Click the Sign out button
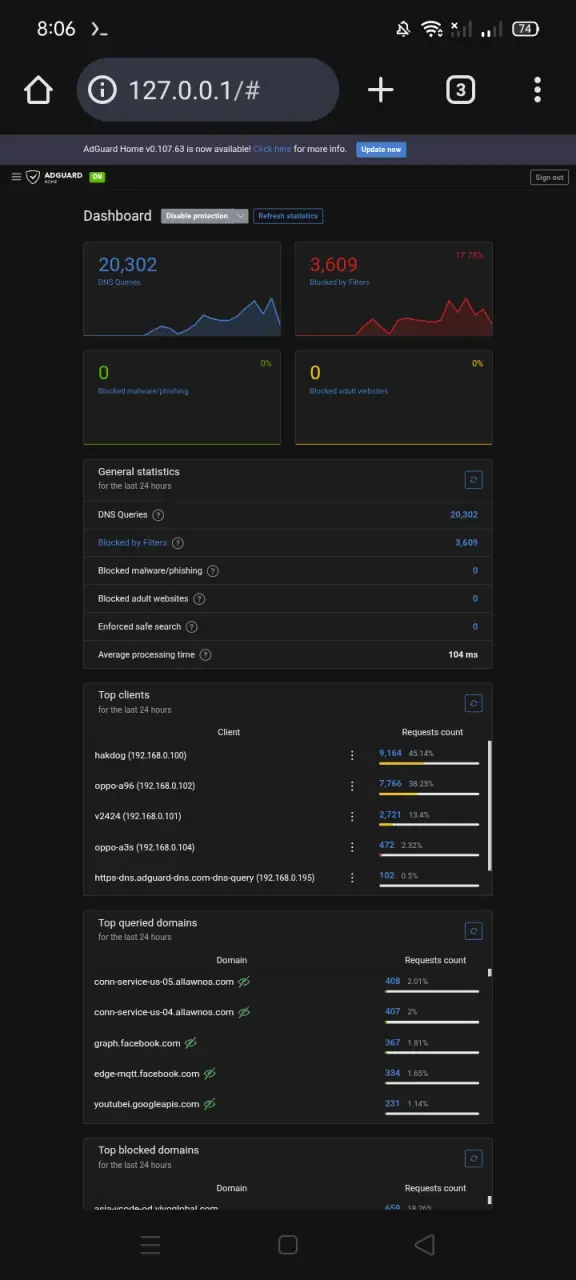 [549, 177]
